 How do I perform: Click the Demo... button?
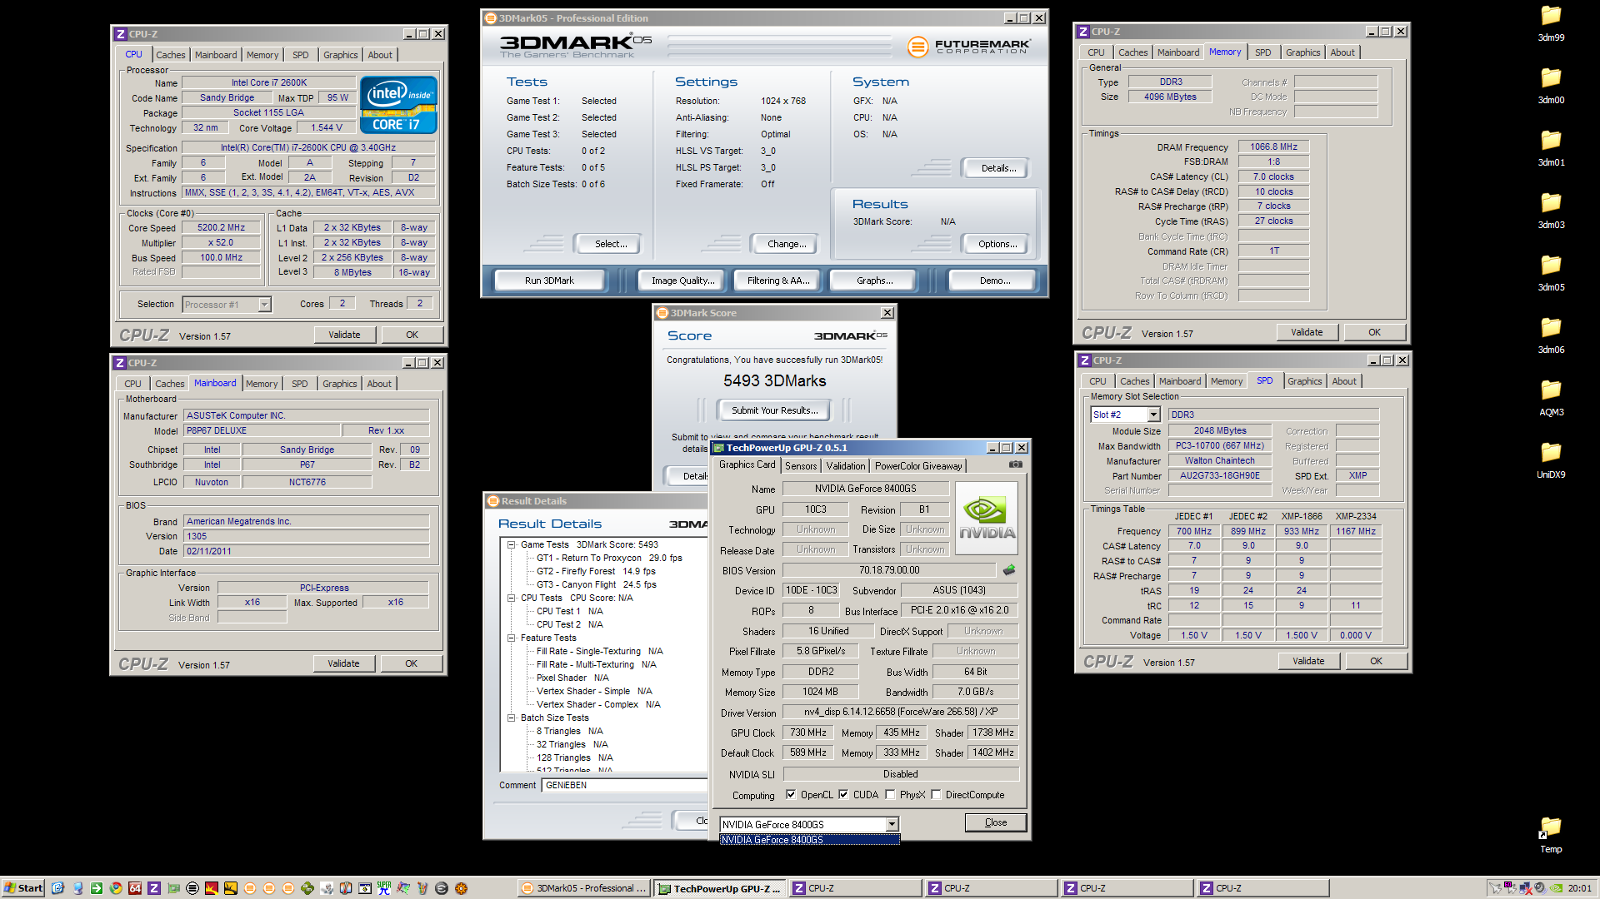pyautogui.click(x=995, y=281)
